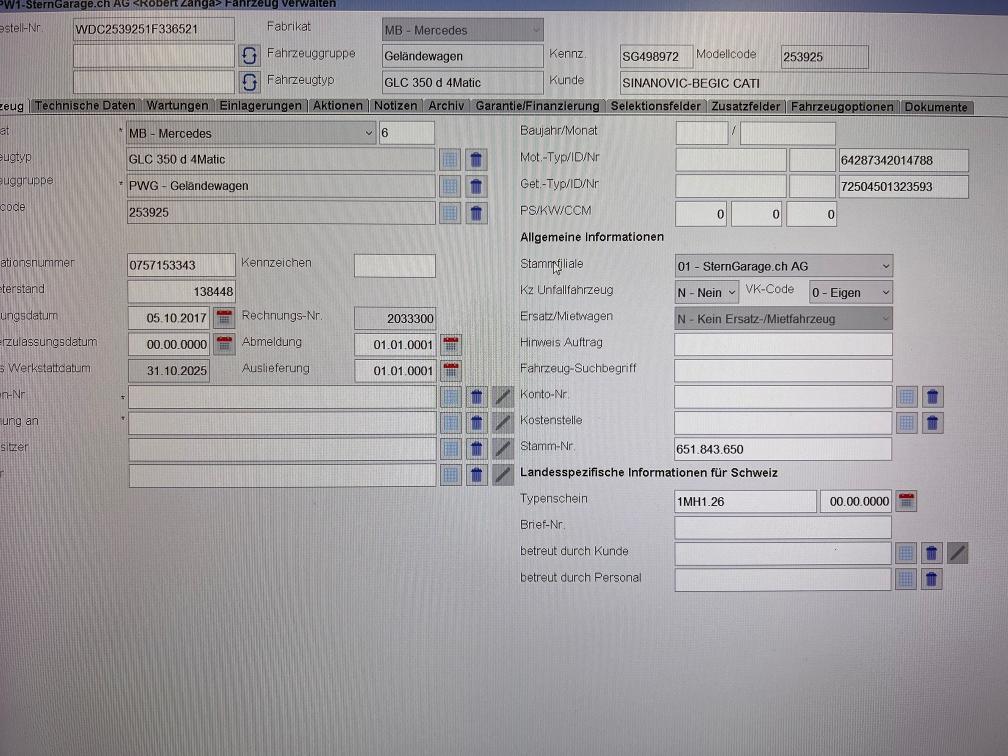Open the VK-Code dropdown
Image resolution: width=1008 pixels, height=756 pixels.
pos(849,292)
